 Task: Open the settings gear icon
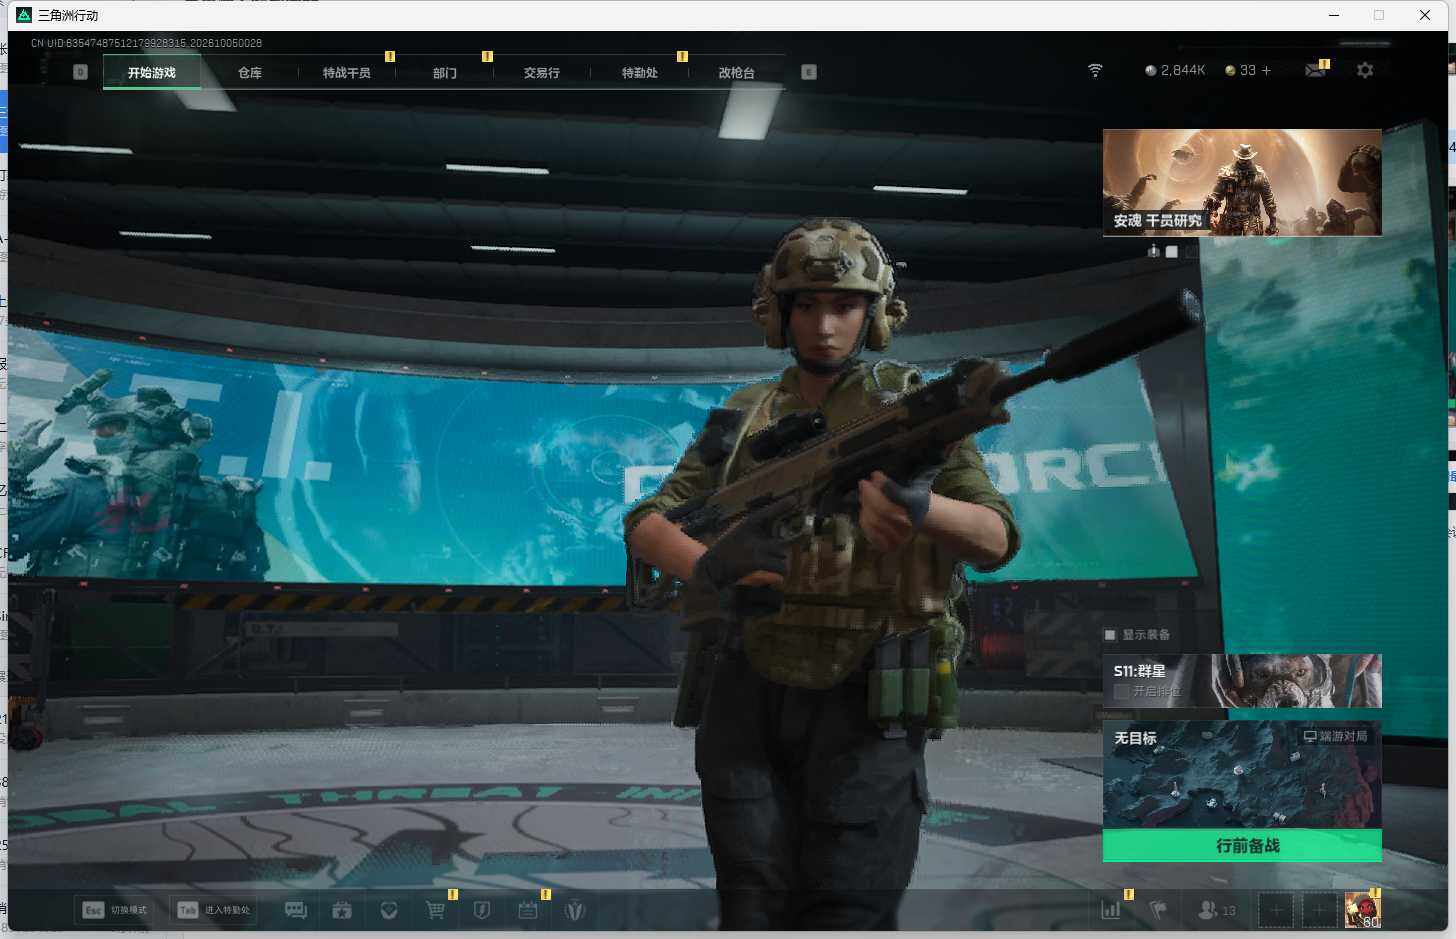pyautogui.click(x=1365, y=70)
